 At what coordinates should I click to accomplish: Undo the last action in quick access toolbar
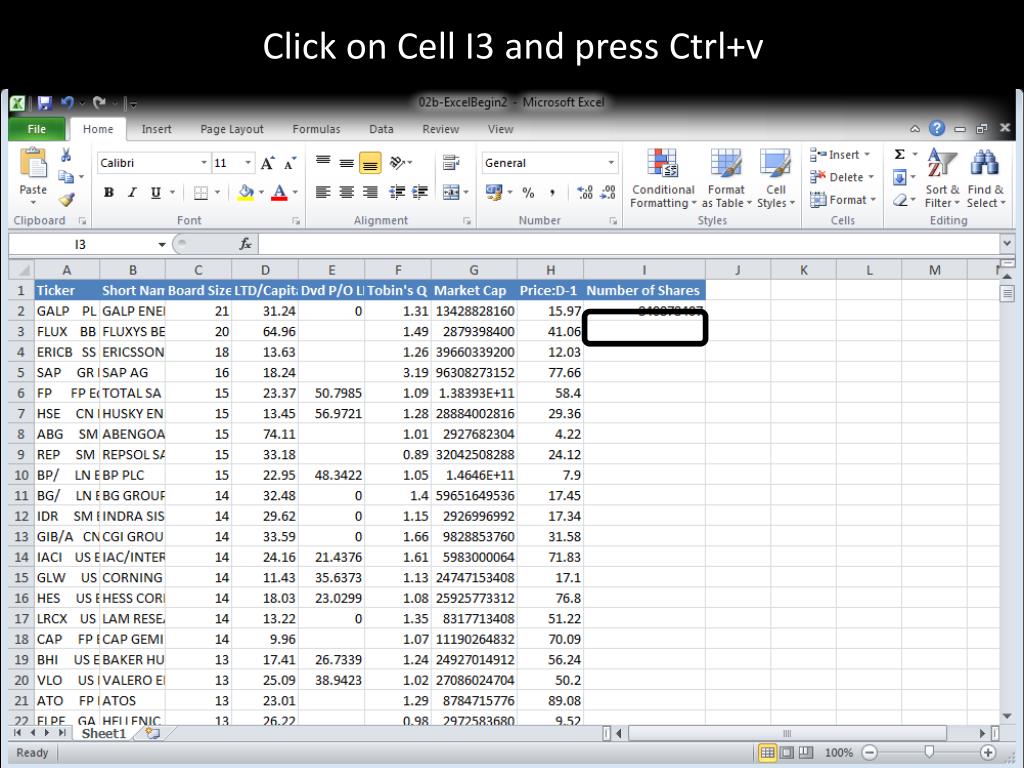tap(67, 103)
